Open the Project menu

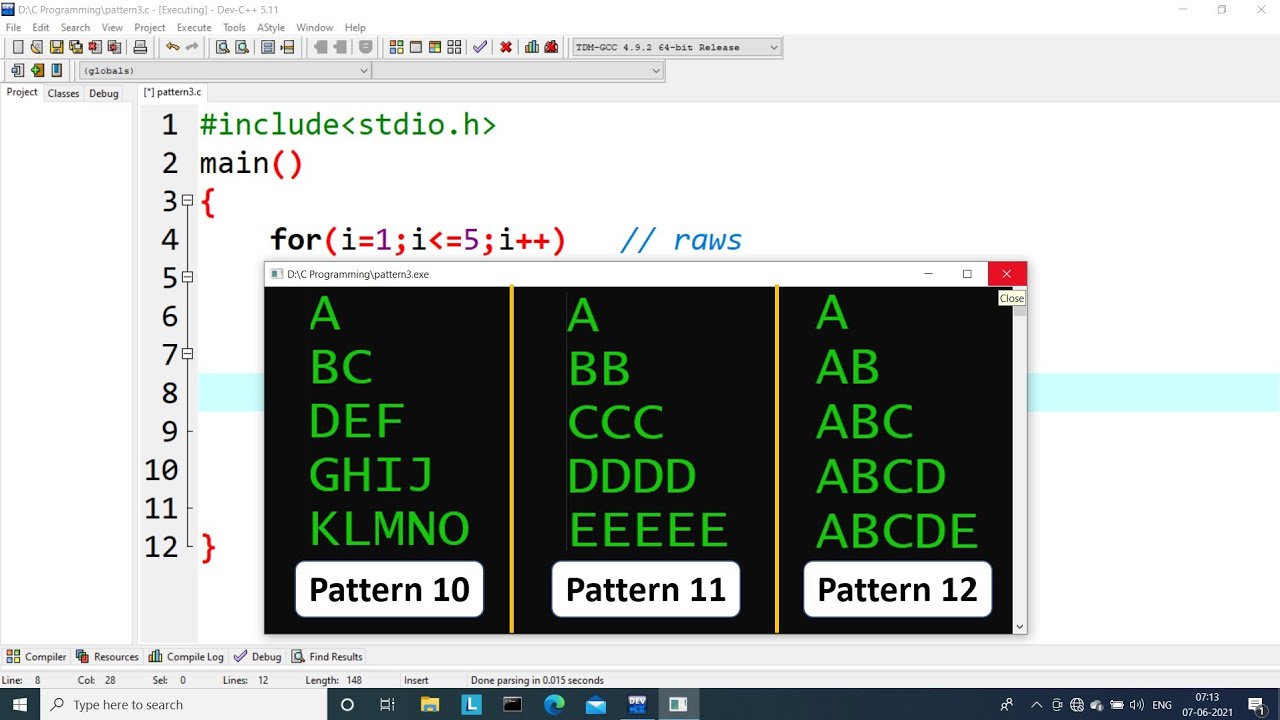coord(150,27)
